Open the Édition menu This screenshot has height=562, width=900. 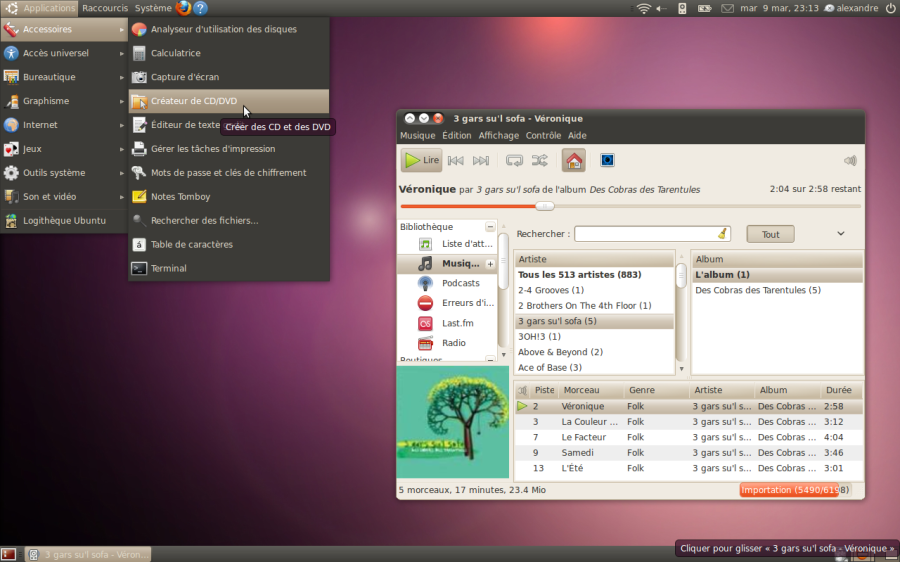pos(456,135)
